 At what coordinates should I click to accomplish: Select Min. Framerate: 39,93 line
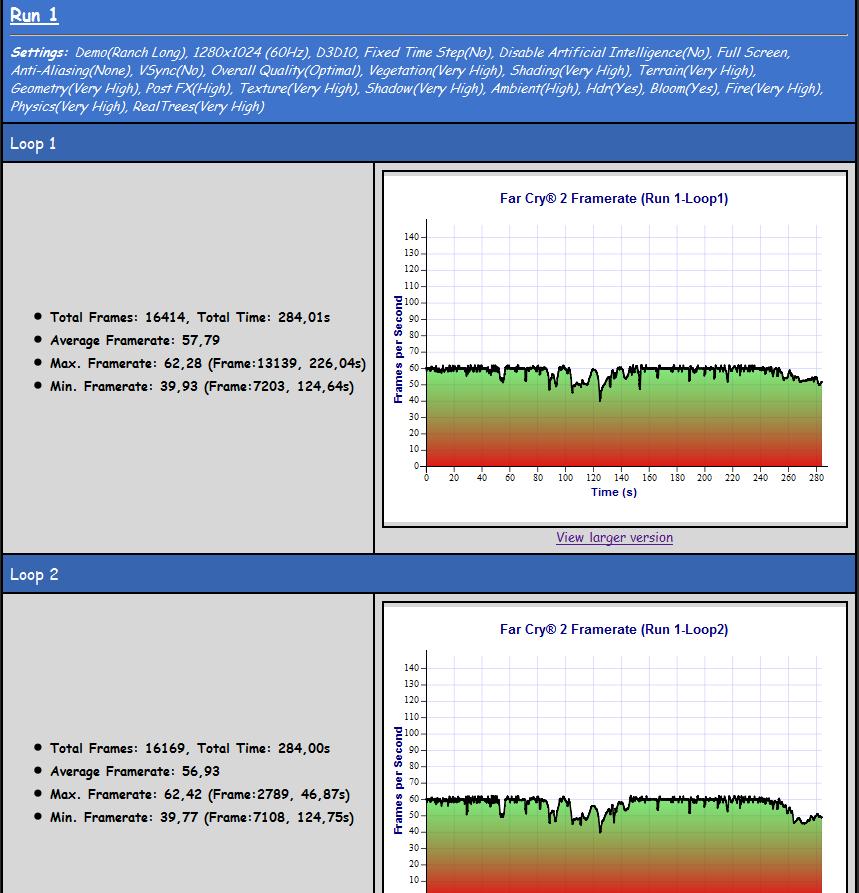[202, 387]
